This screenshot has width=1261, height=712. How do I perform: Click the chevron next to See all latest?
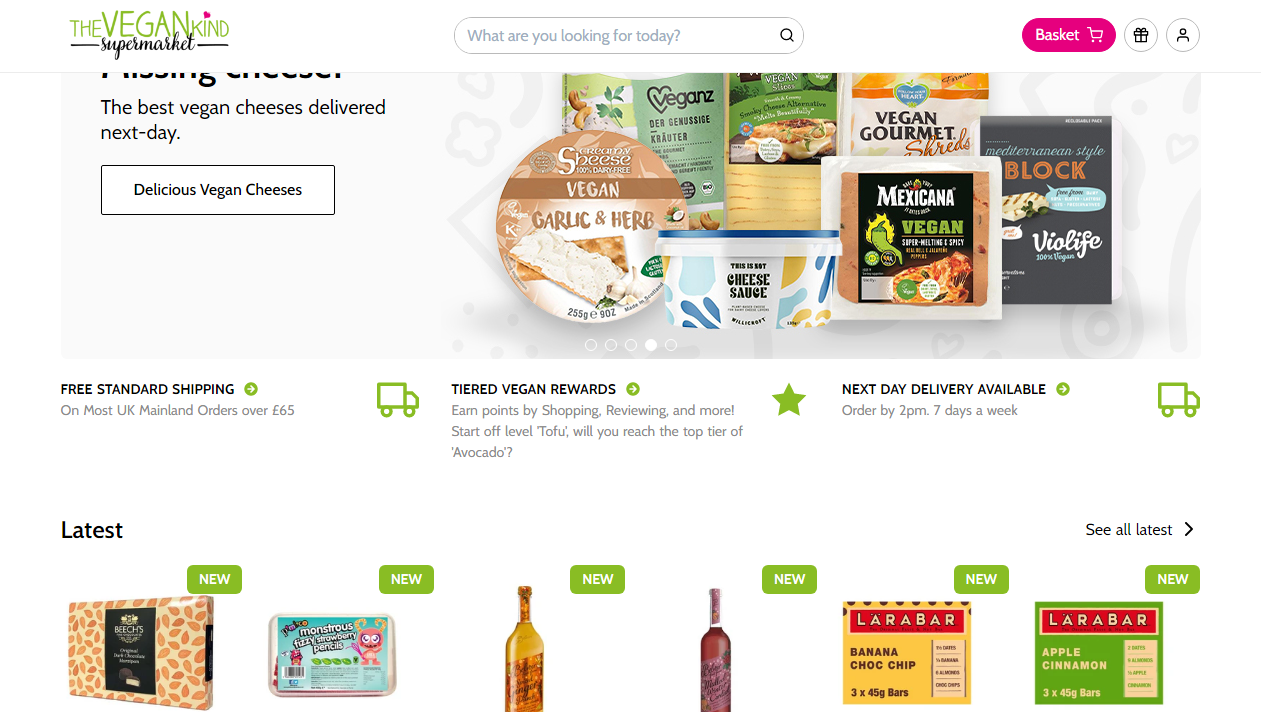coord(1189,529)
